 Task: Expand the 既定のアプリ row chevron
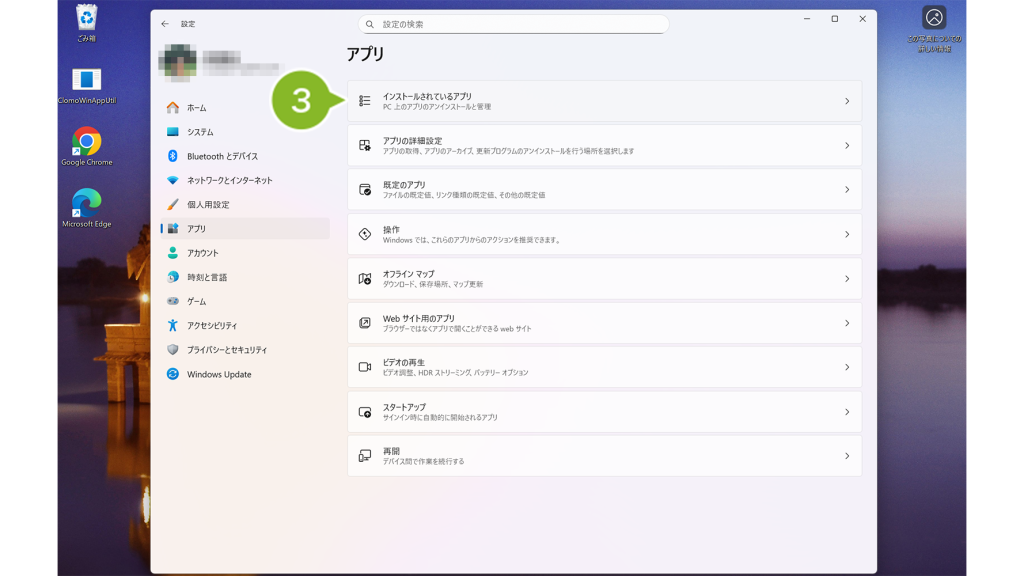(x=847, y=189)
